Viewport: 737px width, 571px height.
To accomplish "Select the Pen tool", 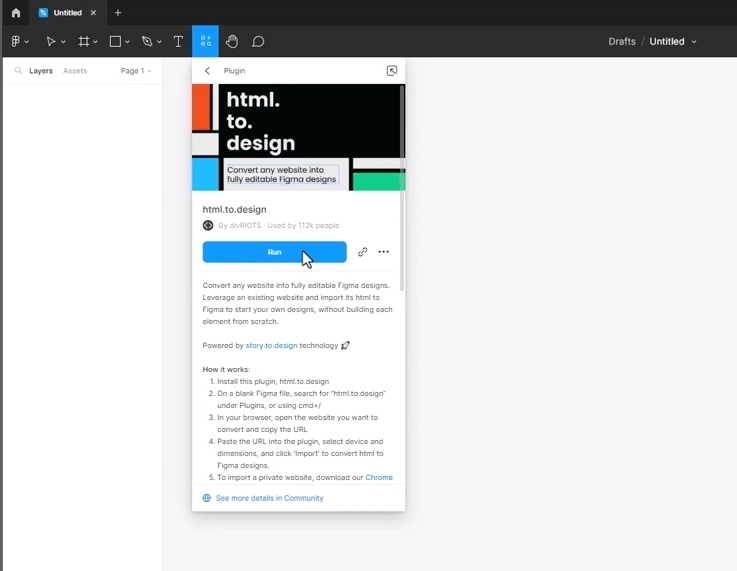I will click(147, 41).
